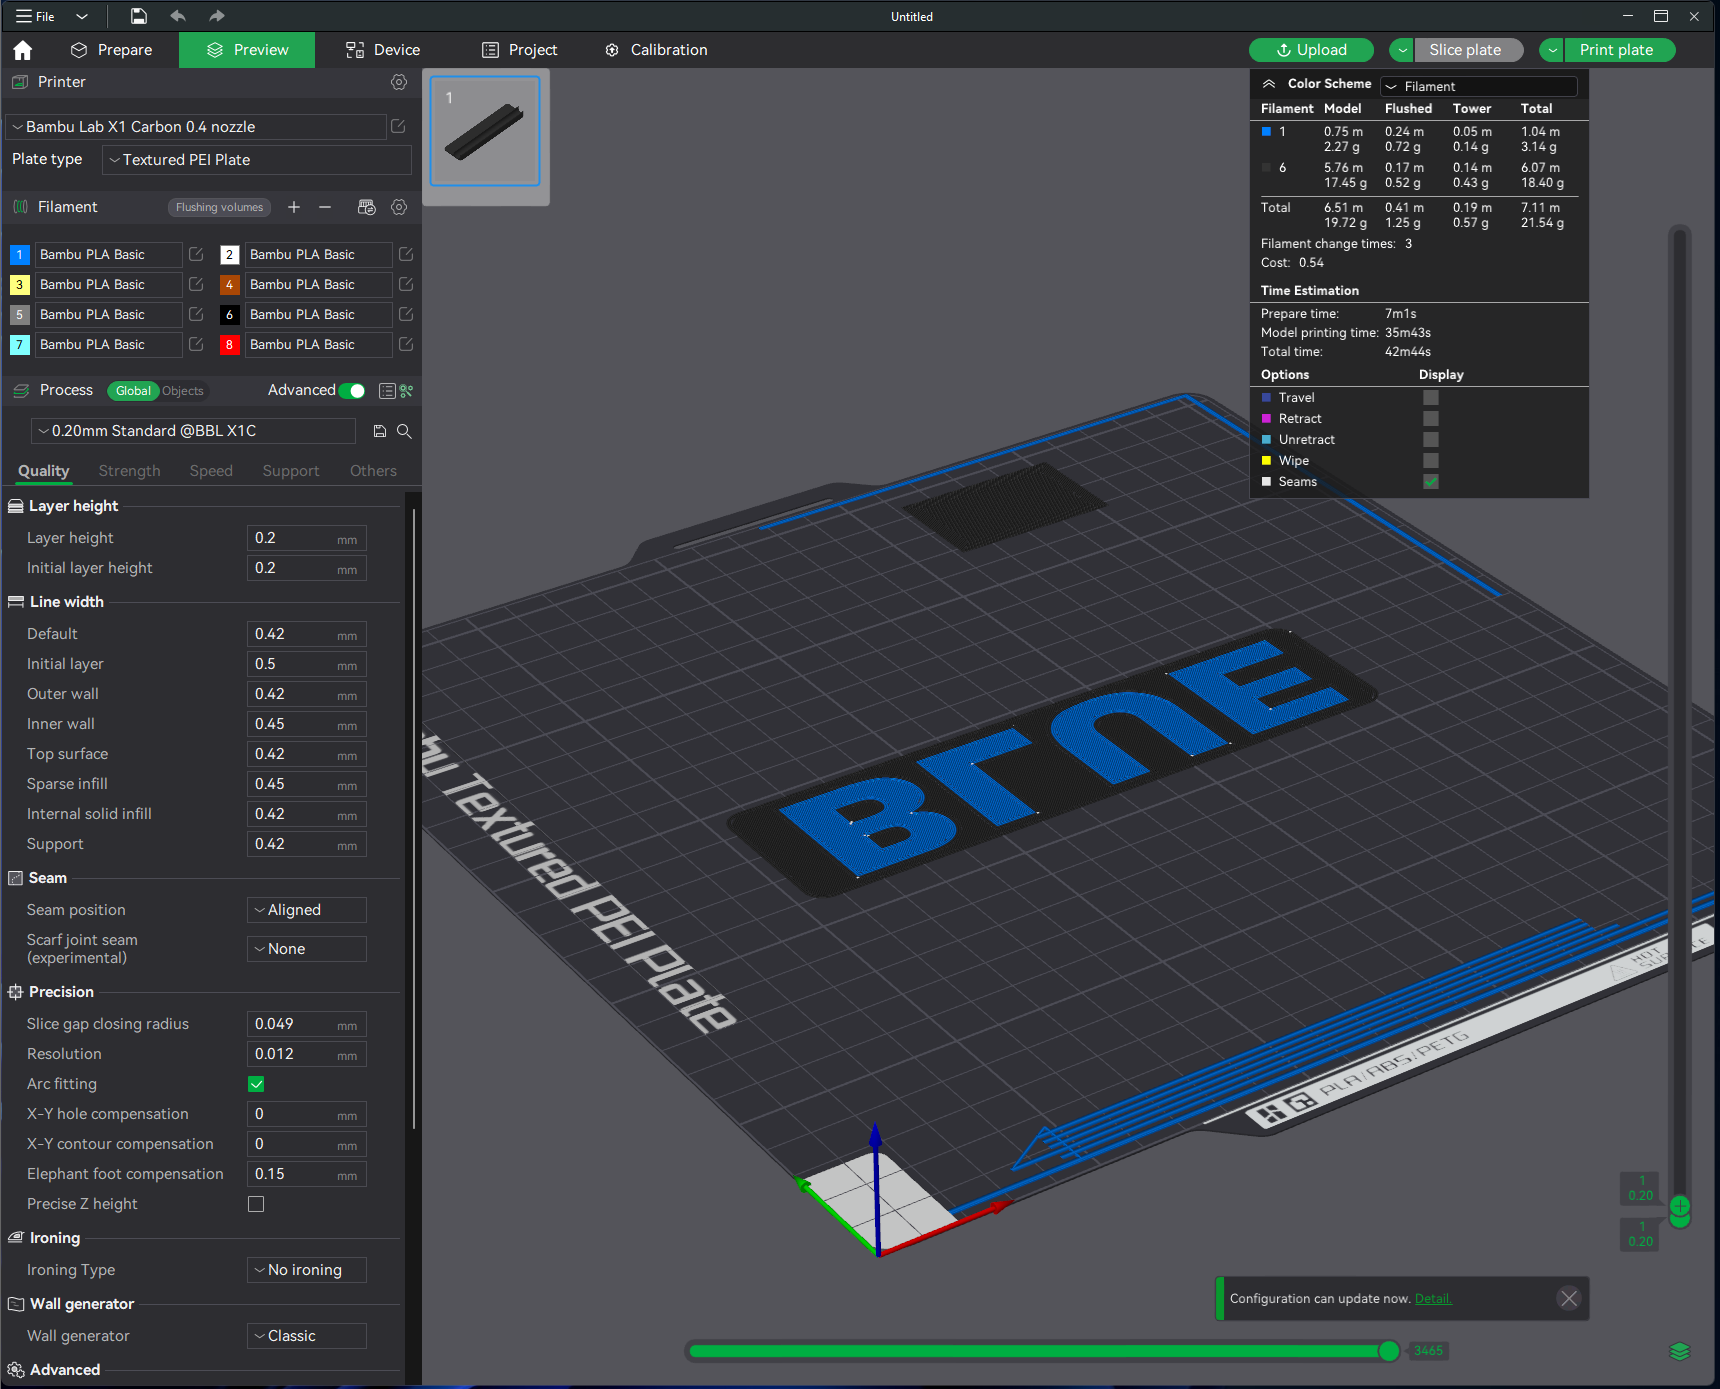This screenshot has height=1389, width=1720.
Task: Uncheck Seams display checkbox
Action: 1431,482
